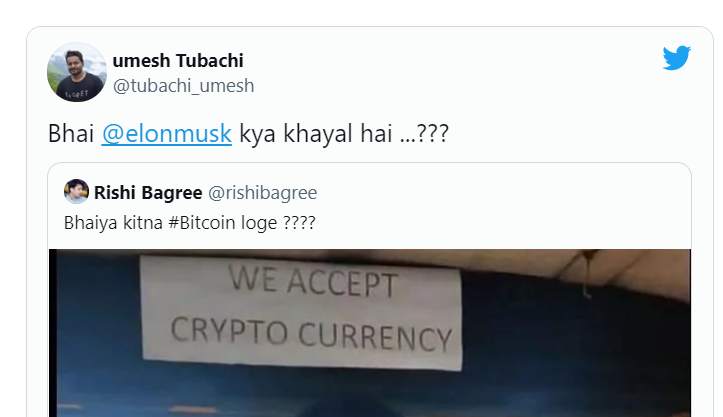Click the Twitter bird logo icon
The height and width of the screenshot is (417, 723).
coord(676,58)
